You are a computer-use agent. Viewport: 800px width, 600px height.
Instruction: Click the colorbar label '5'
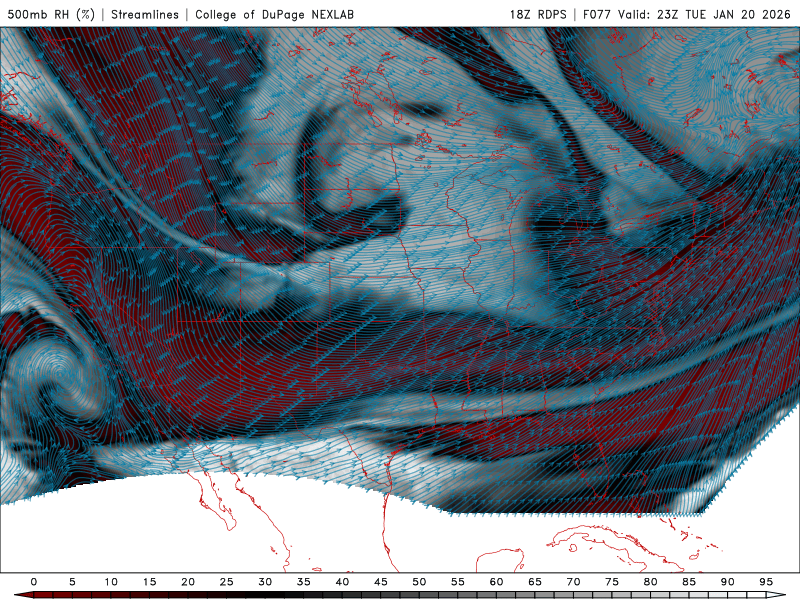tap(72, 582)
